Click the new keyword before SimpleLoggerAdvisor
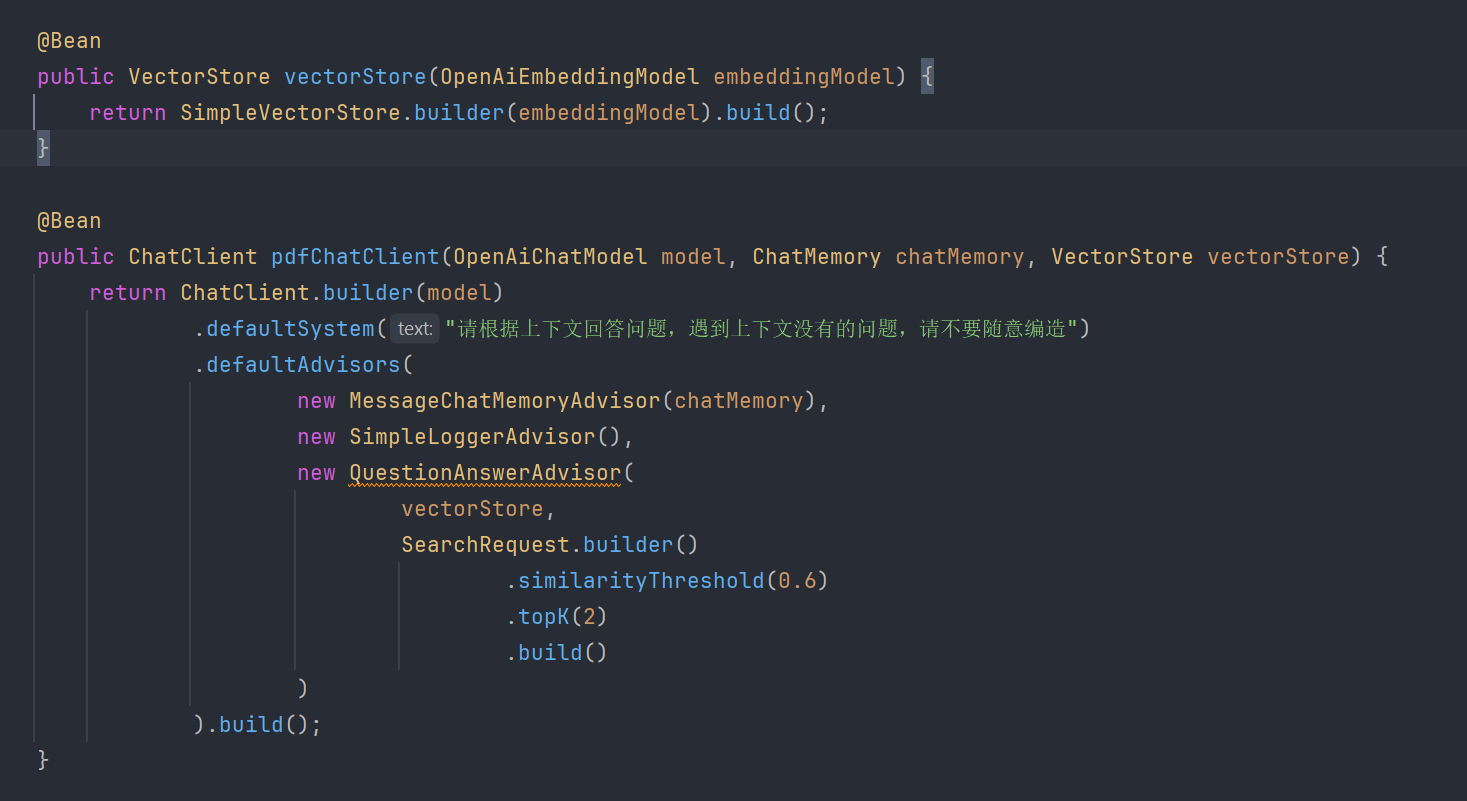1467x801 pixels. (316, 437)
